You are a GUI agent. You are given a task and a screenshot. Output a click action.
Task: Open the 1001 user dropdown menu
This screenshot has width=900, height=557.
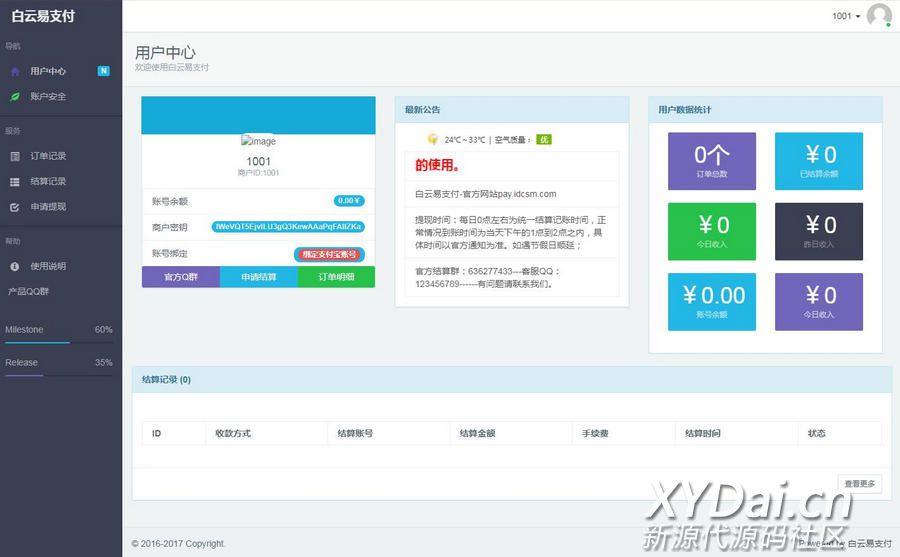point(846,16)
